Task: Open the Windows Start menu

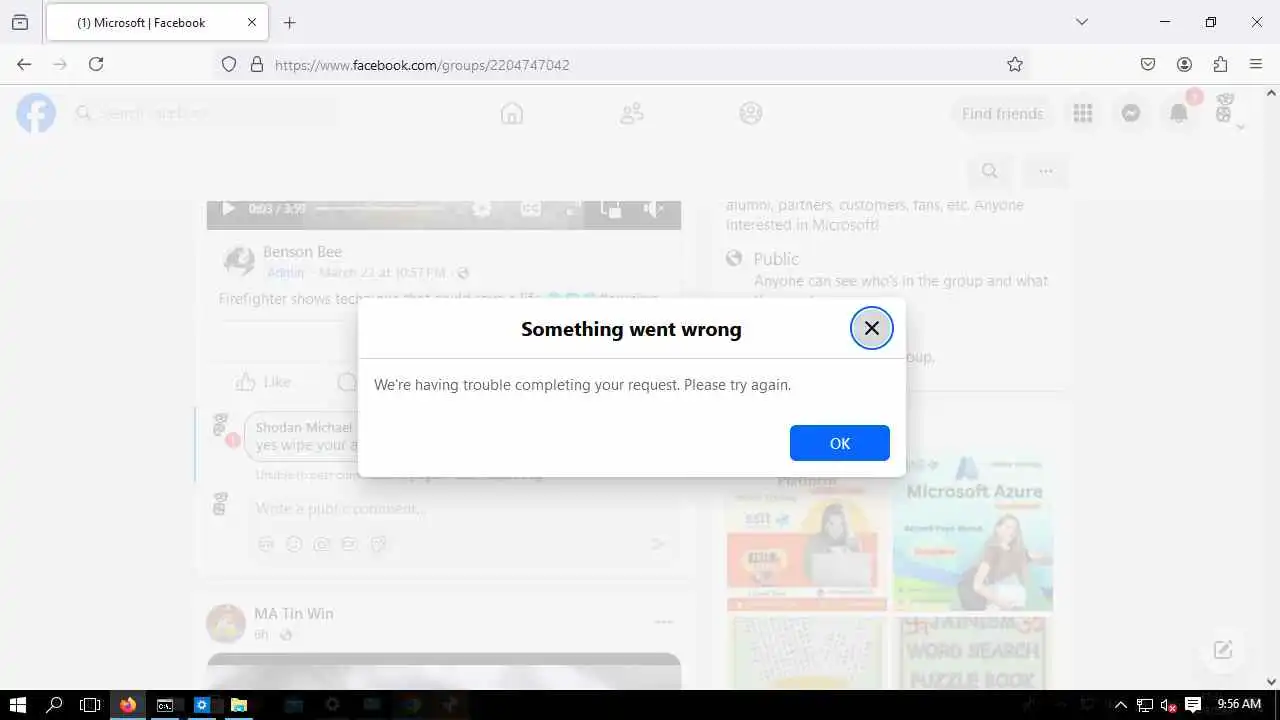Action: [18, 705]
